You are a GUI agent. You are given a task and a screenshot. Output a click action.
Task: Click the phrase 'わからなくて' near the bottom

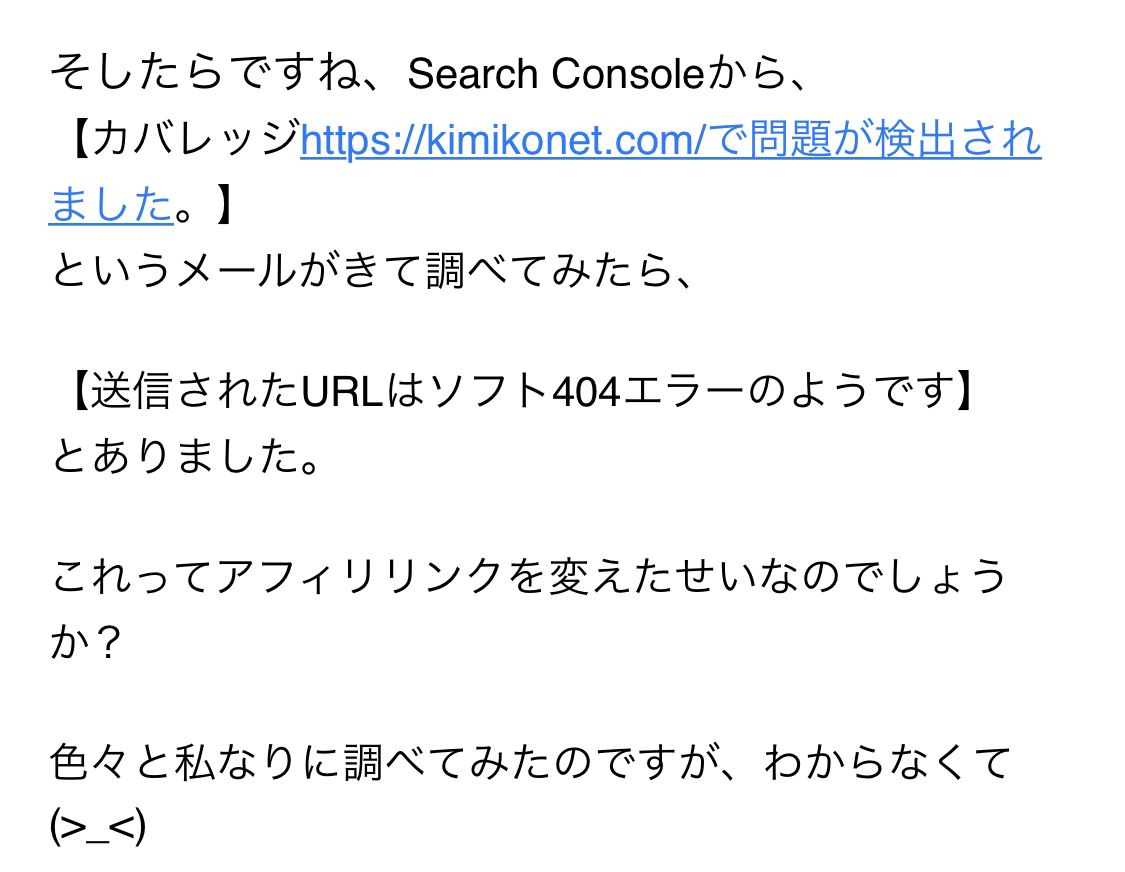[x=888, y=762]
